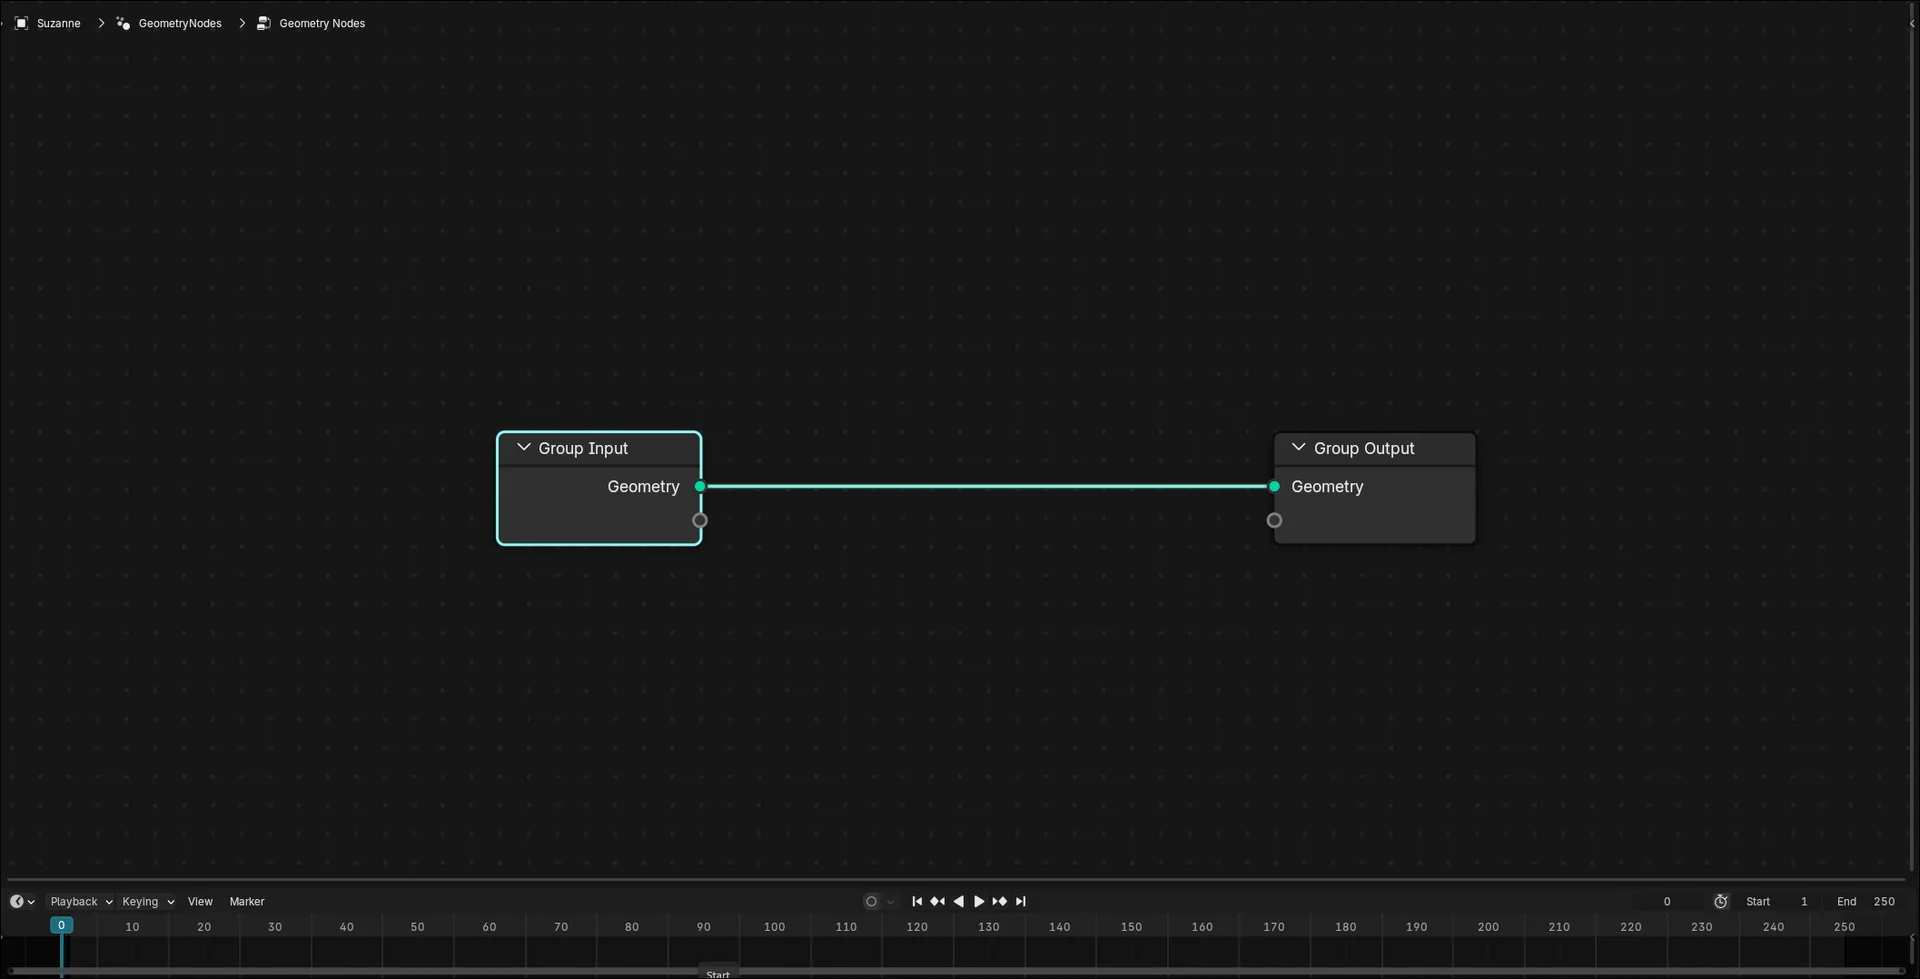The image size is (1920, 979).
Task: Jump to previous keyframe
Action: (x=938, y=902)
